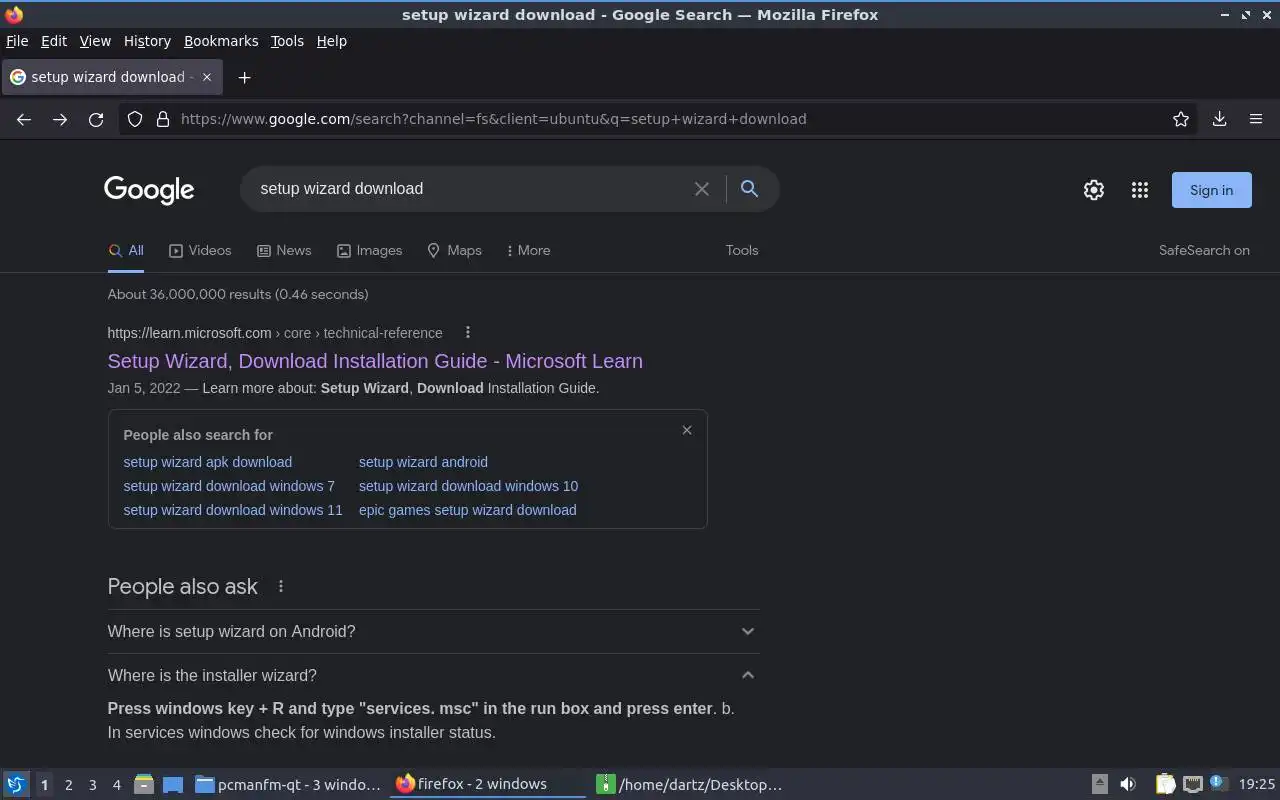The image size is (1280, 800).
Task: Open the file manager launcher in taskbar
Action: (x=143, y=784)
